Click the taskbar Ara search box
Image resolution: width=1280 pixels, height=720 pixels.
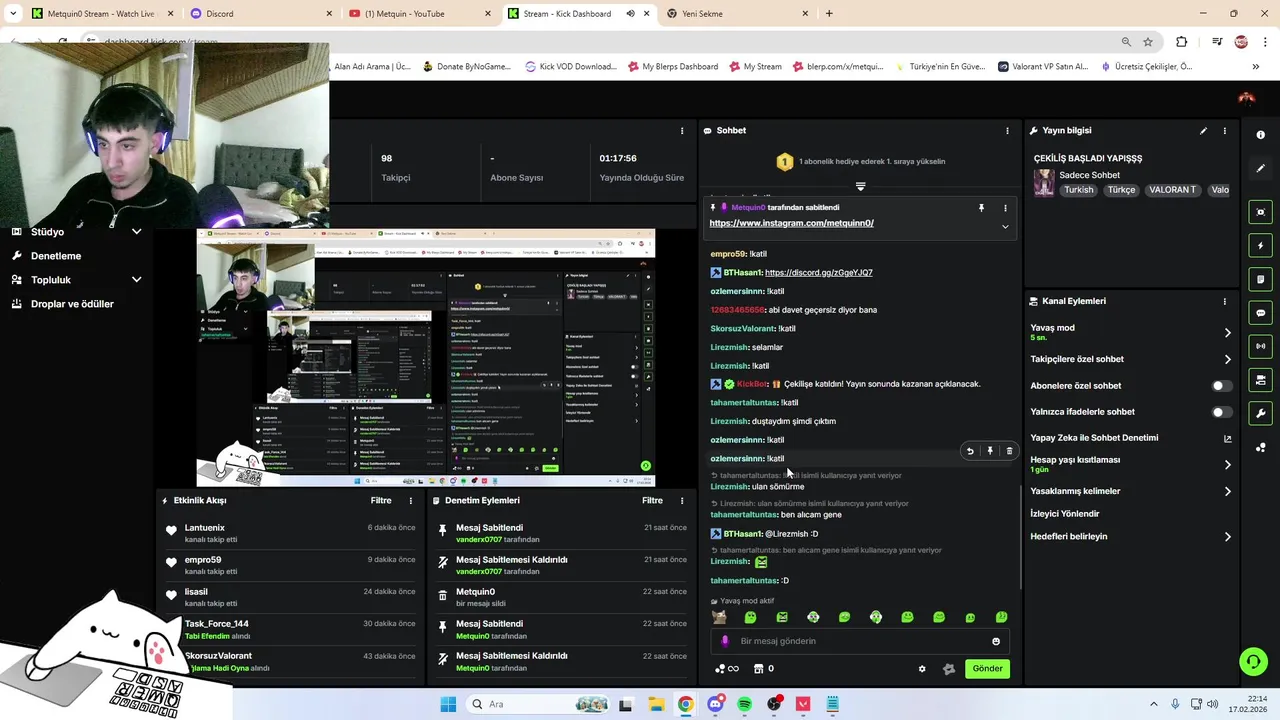tap(536, 704)
